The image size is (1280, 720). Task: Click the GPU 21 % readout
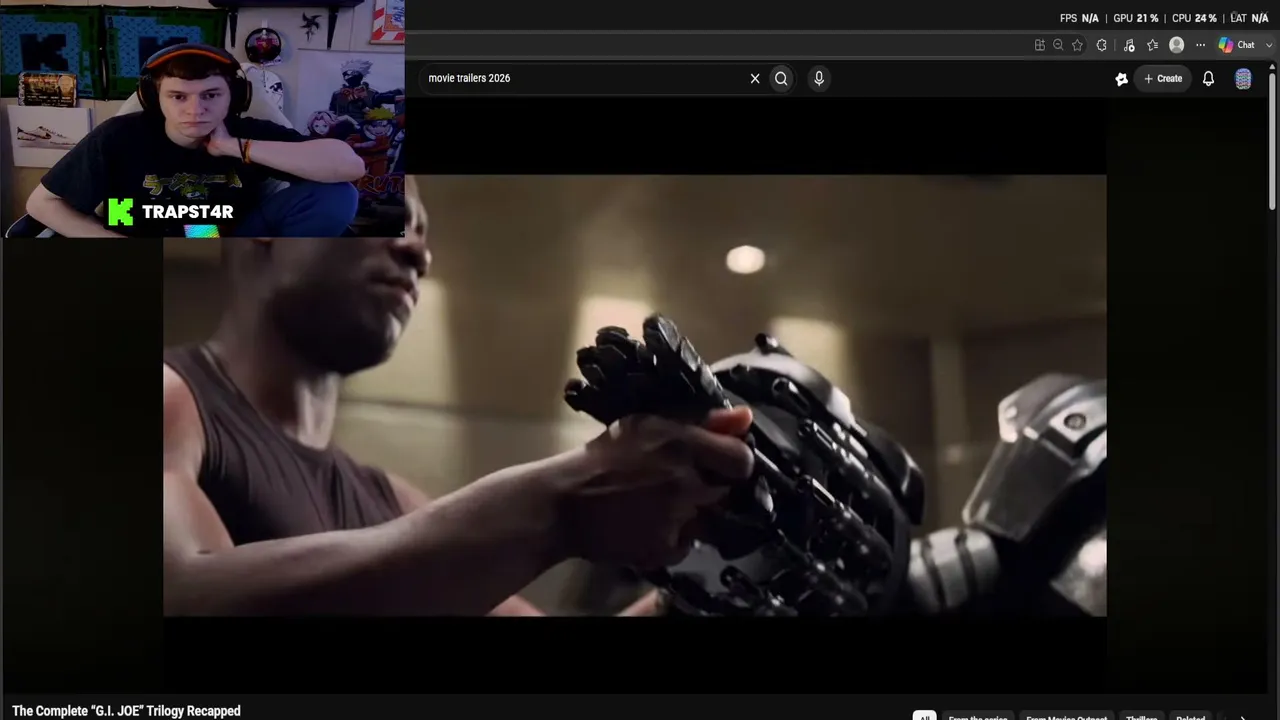1136,18
